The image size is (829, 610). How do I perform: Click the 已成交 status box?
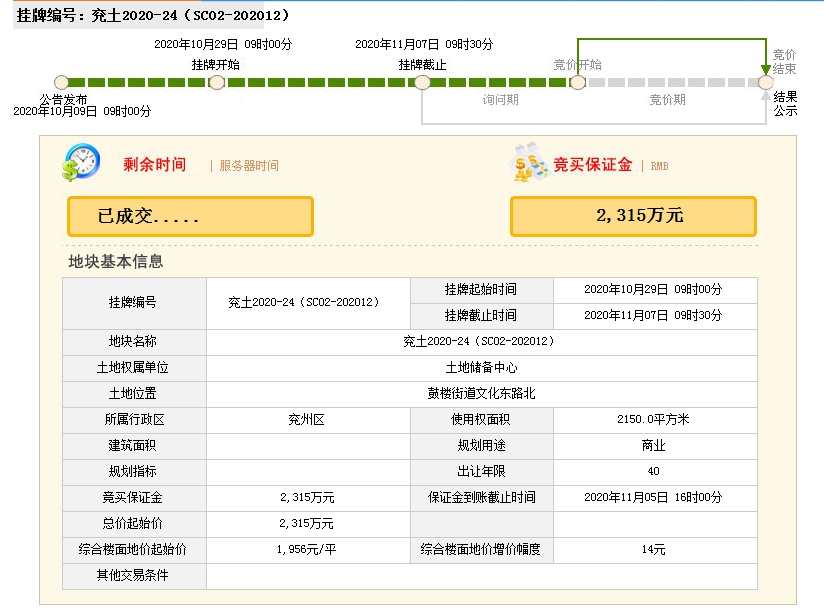click(190, 216)
